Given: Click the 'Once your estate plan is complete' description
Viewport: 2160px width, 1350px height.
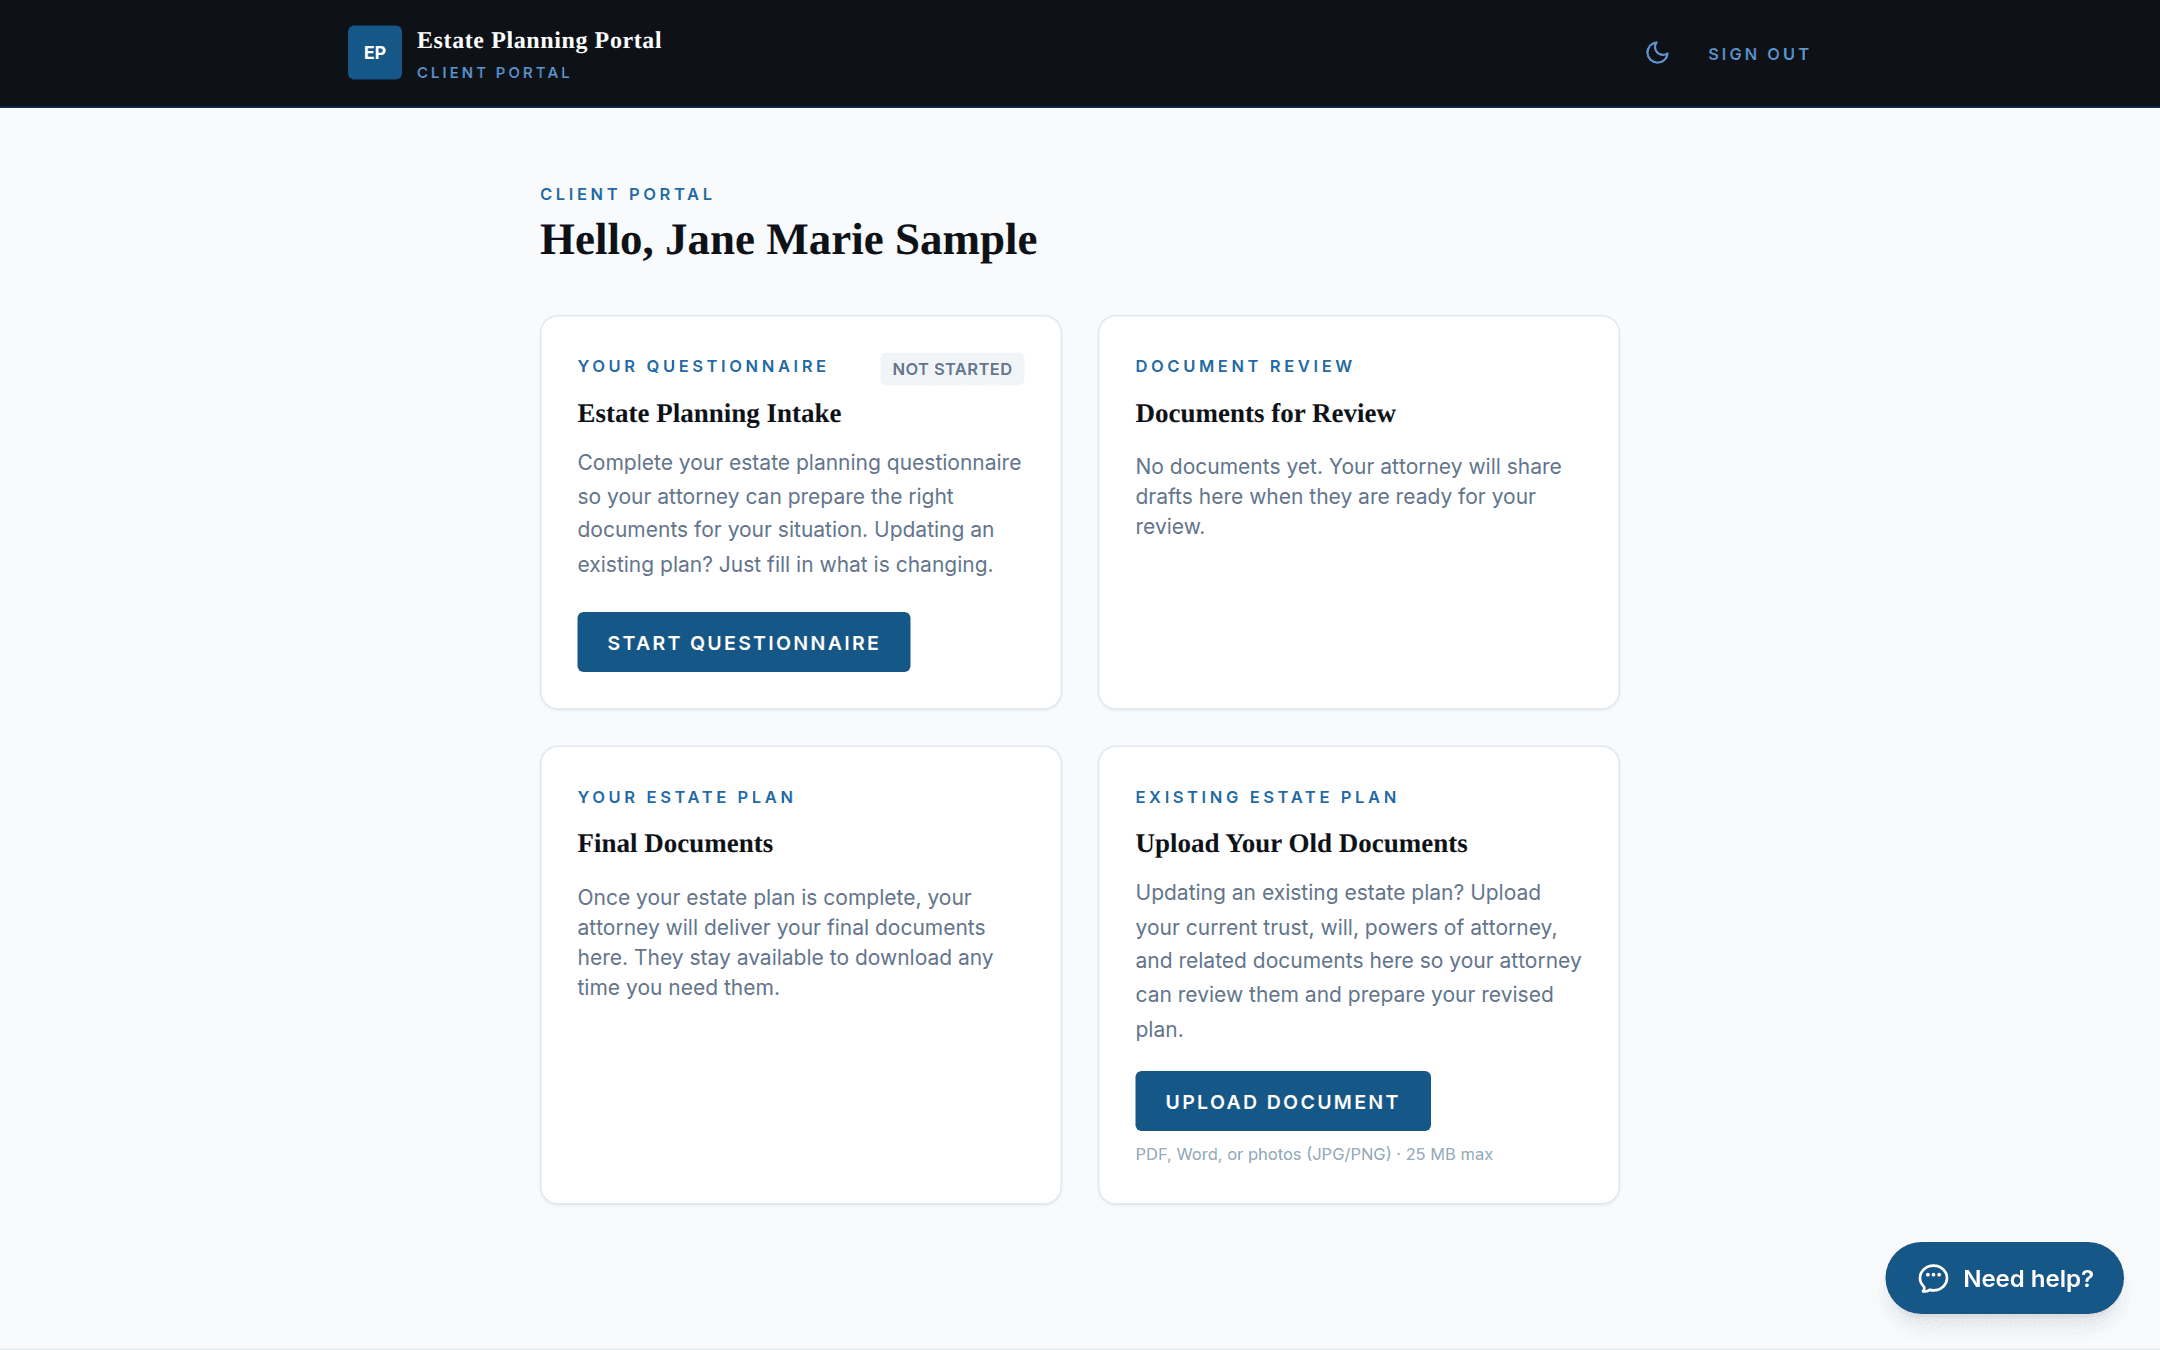Looking at the screenshot, I should (785, 942).
